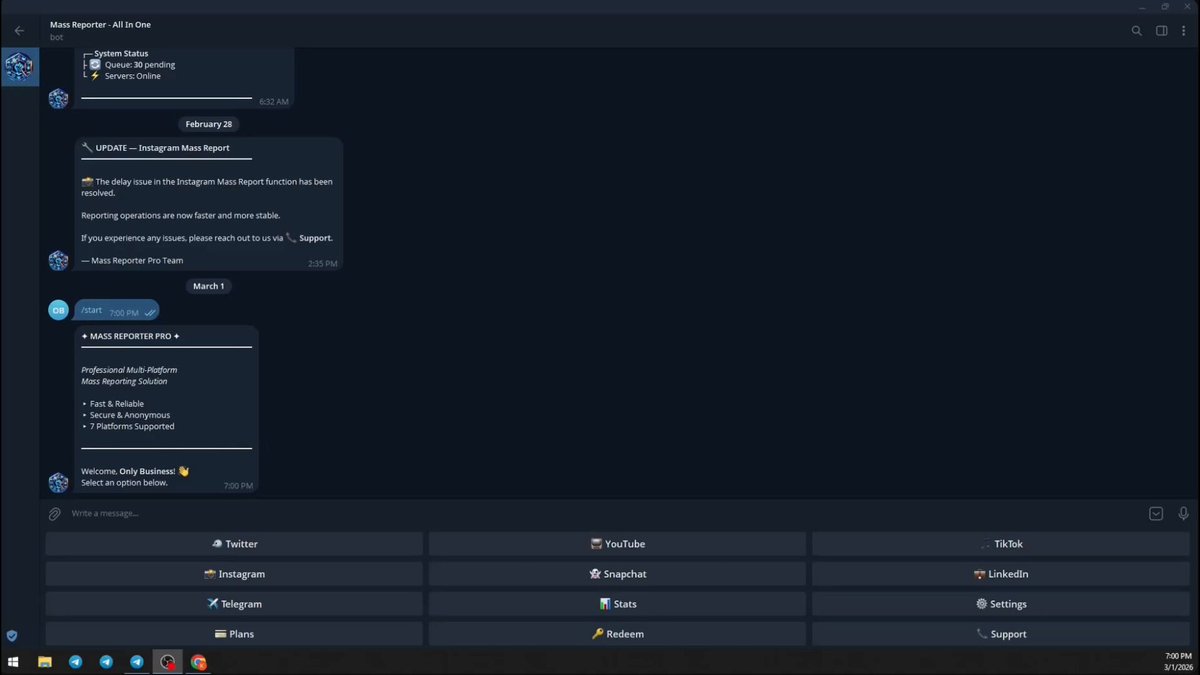The height and width of the screenshot is (675, 1200).
Task: Open the Settings bot button
Action: [x=1000, y=604]
